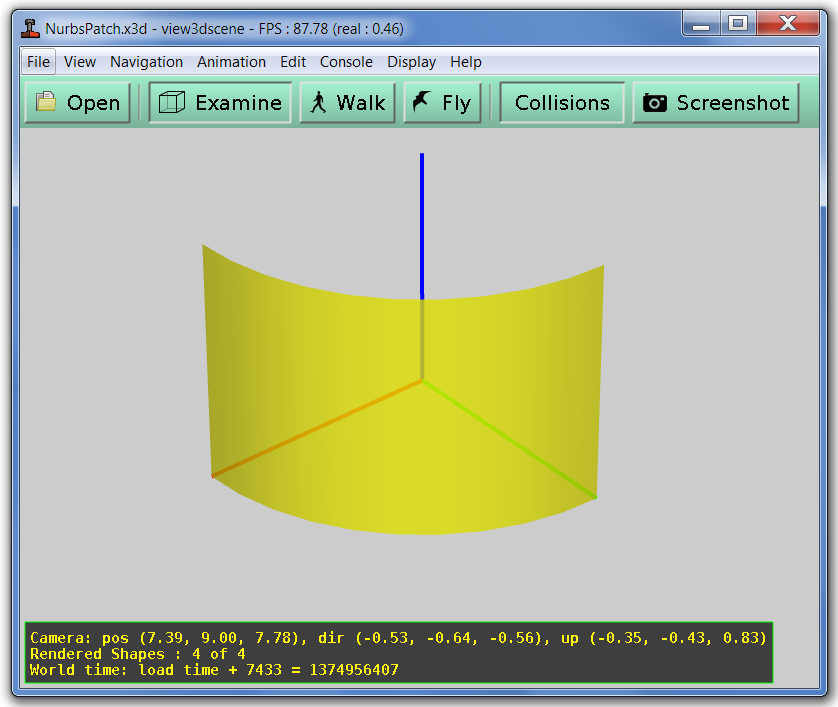
Task: Maximize the view3dscene window
Action: pyautogui.click(x=738, y=24)
